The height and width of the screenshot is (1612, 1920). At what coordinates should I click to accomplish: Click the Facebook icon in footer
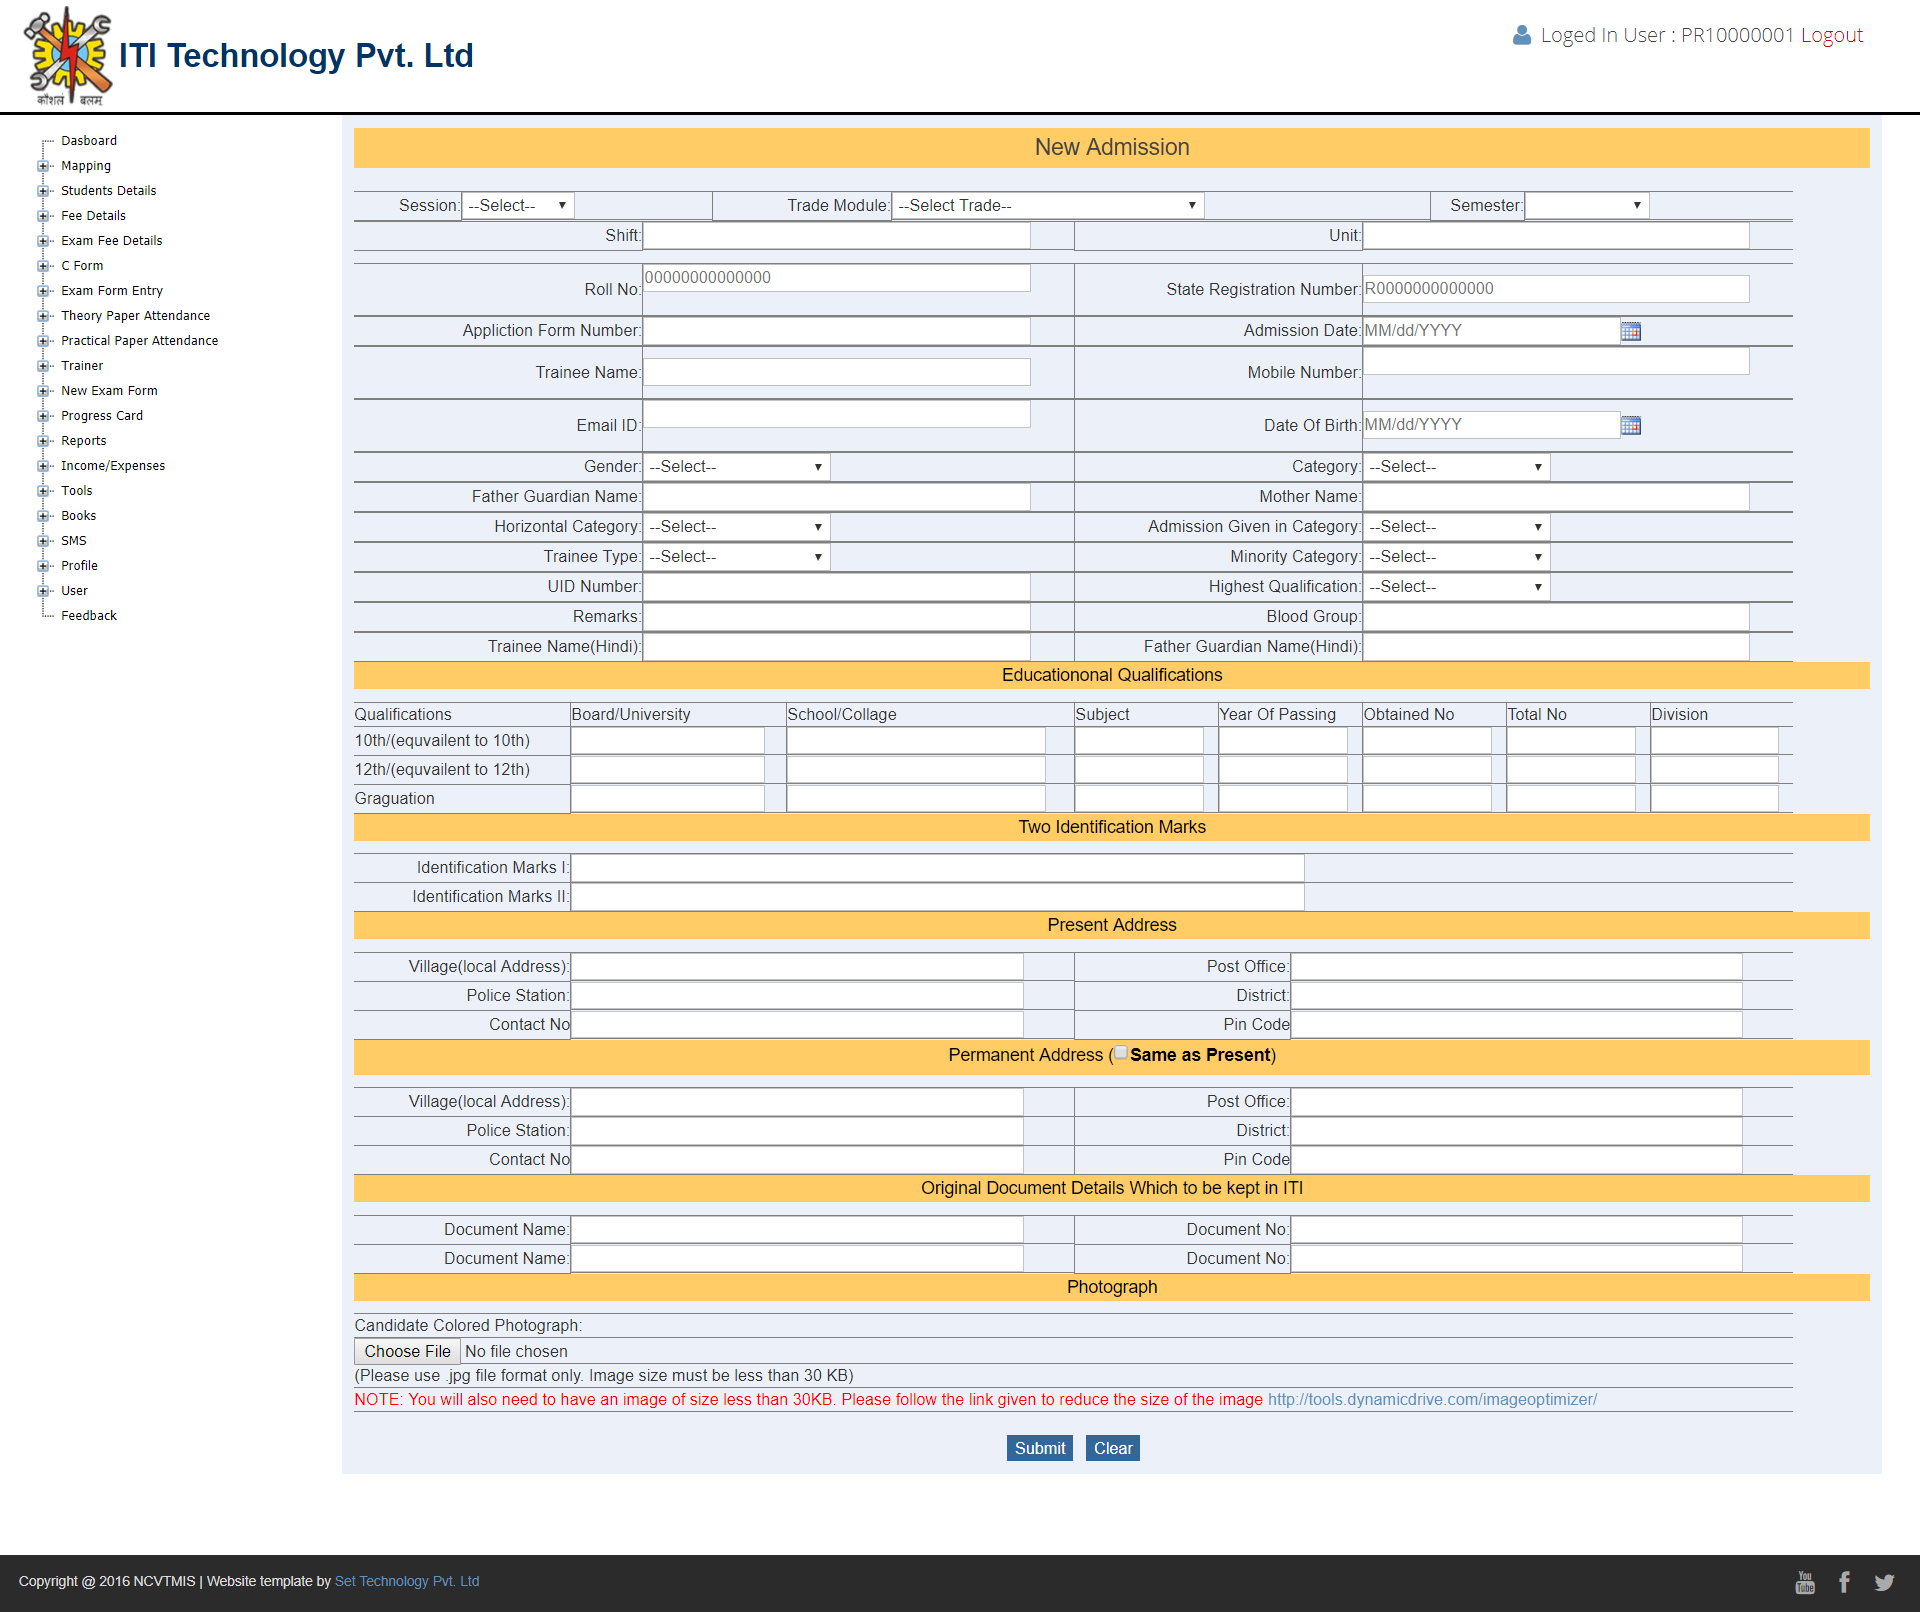click(1844, 1582)
